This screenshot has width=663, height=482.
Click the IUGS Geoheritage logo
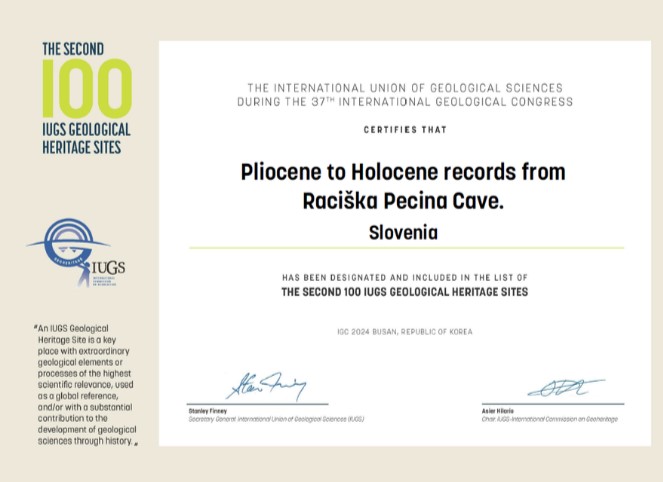point(76,252)
